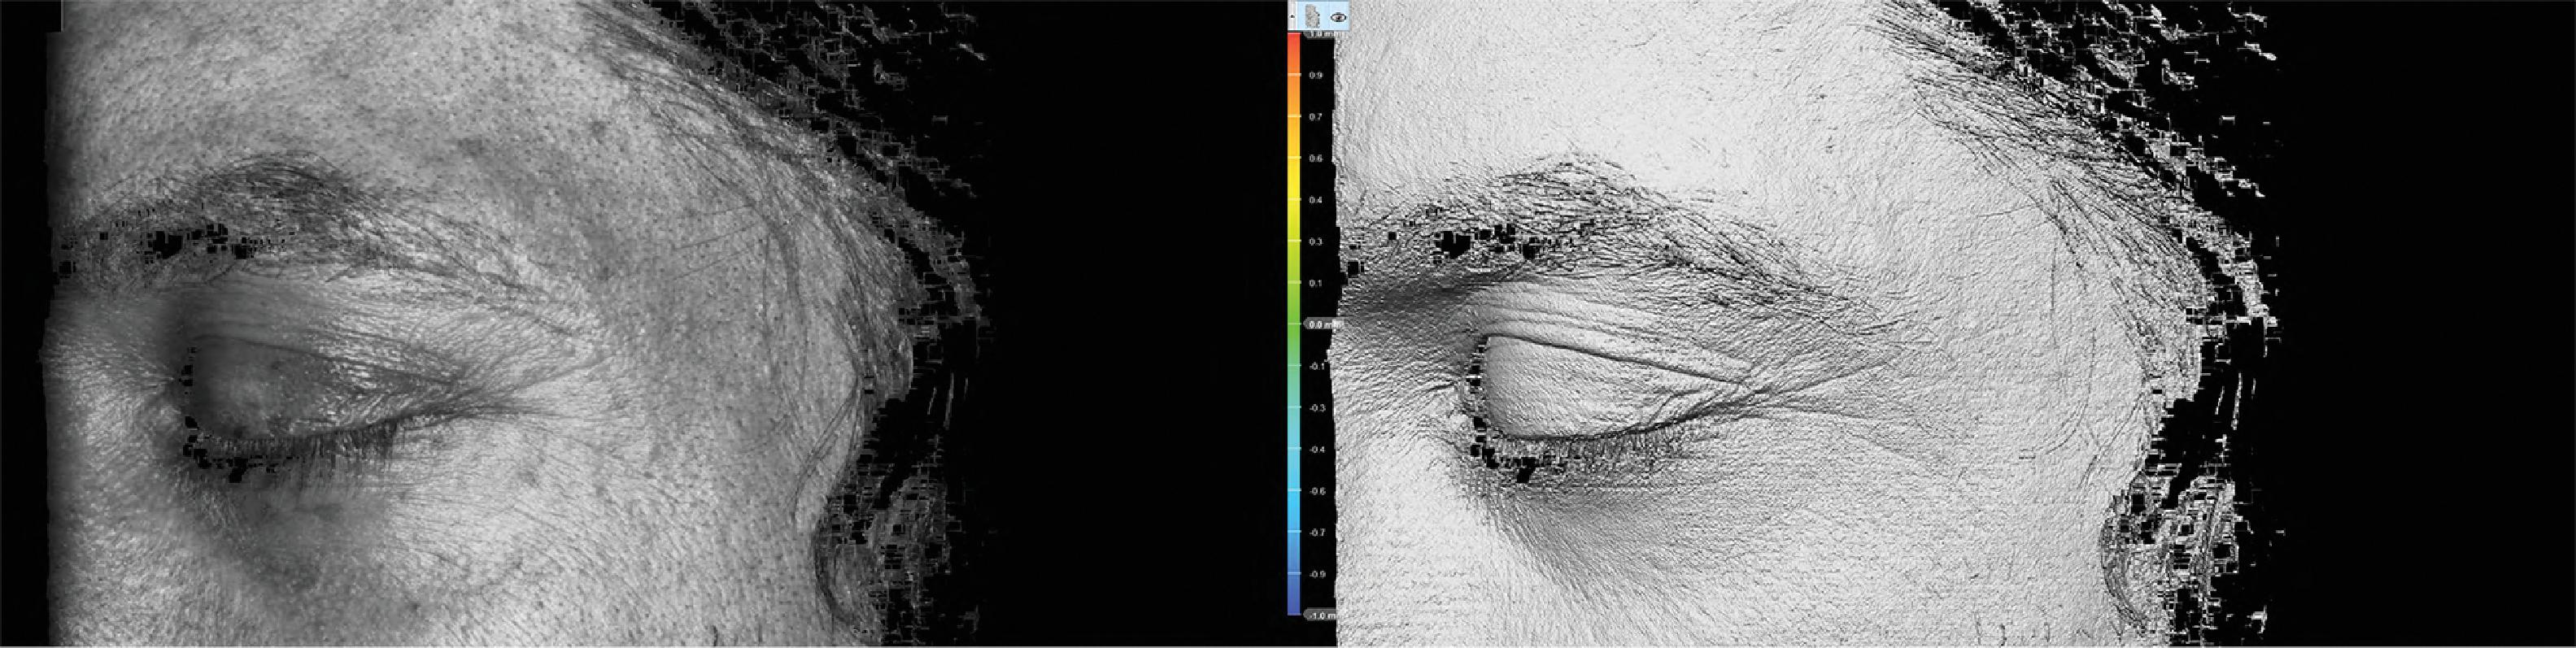Select the 0.6 yellow level on scale
The image size is (2576, 648).
[1316, 159]
